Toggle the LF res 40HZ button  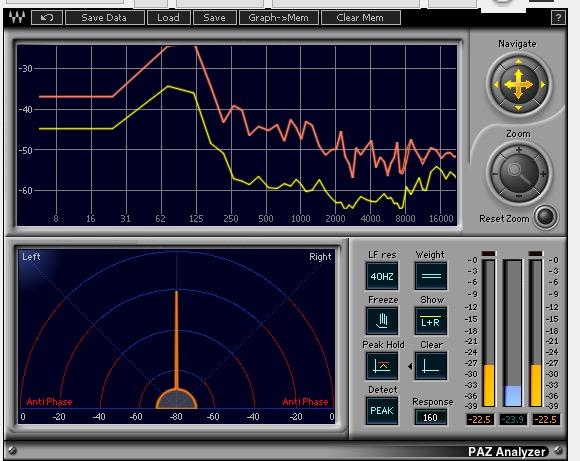click(x=382, y=276)
